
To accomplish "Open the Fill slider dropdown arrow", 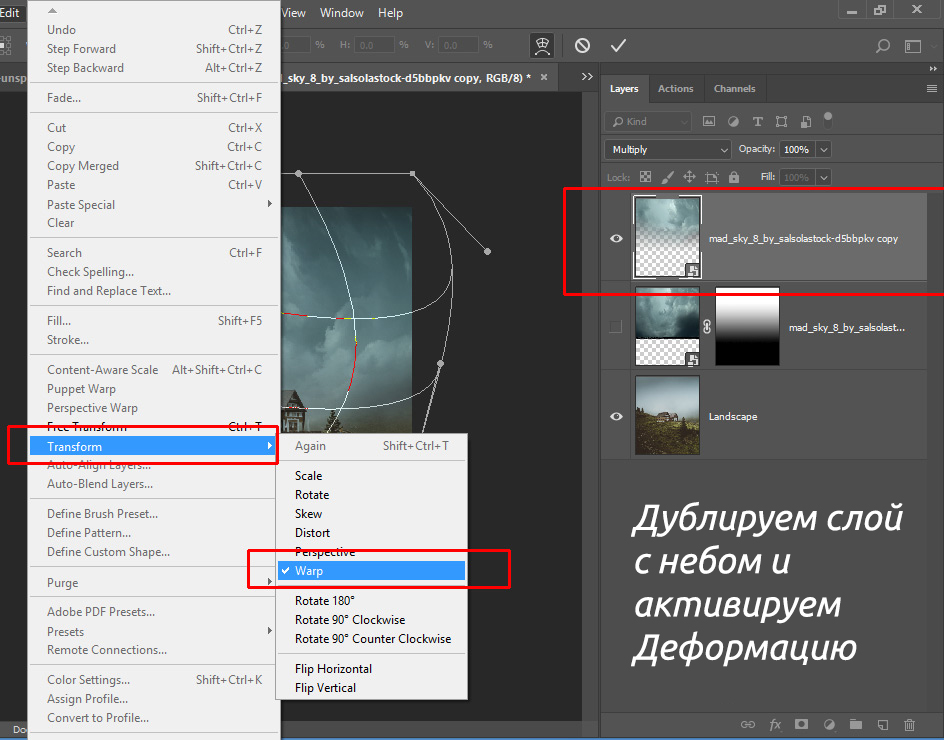I will tap(824, 177).
